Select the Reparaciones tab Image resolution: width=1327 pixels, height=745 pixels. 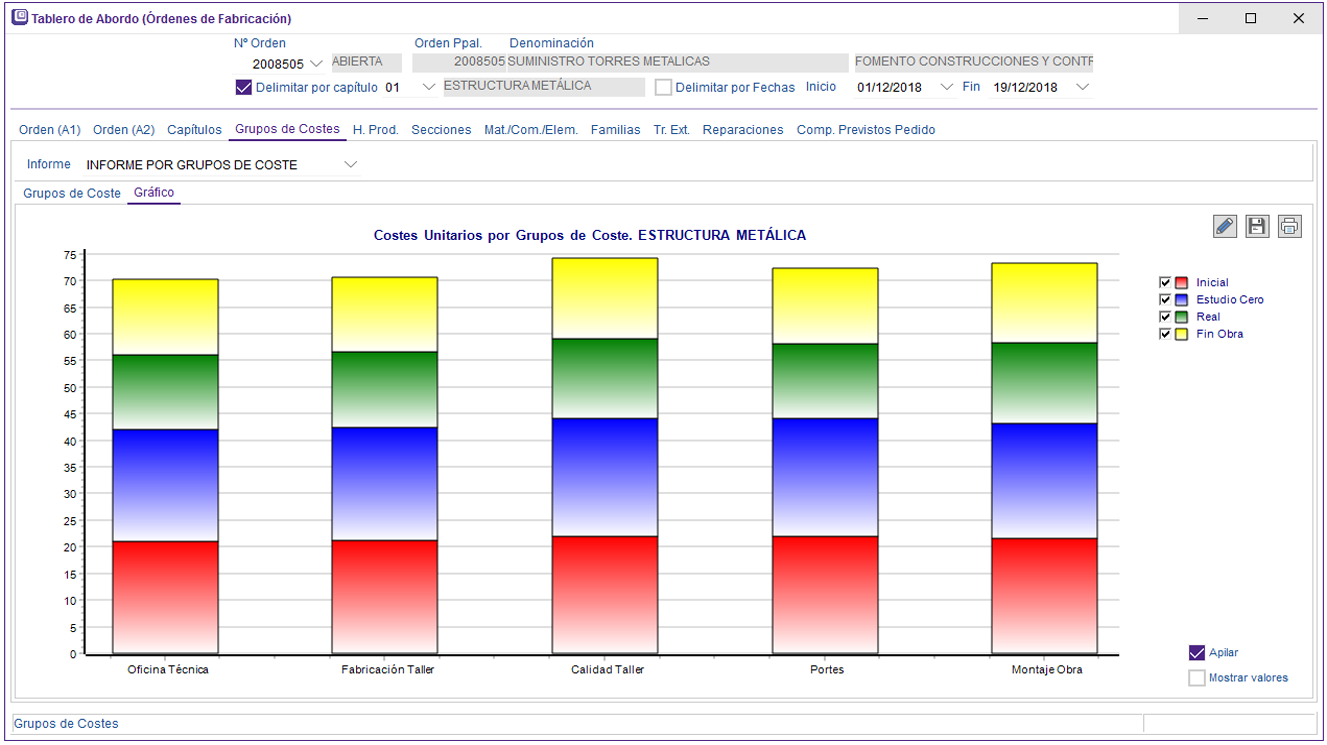[x=743, y=130]
